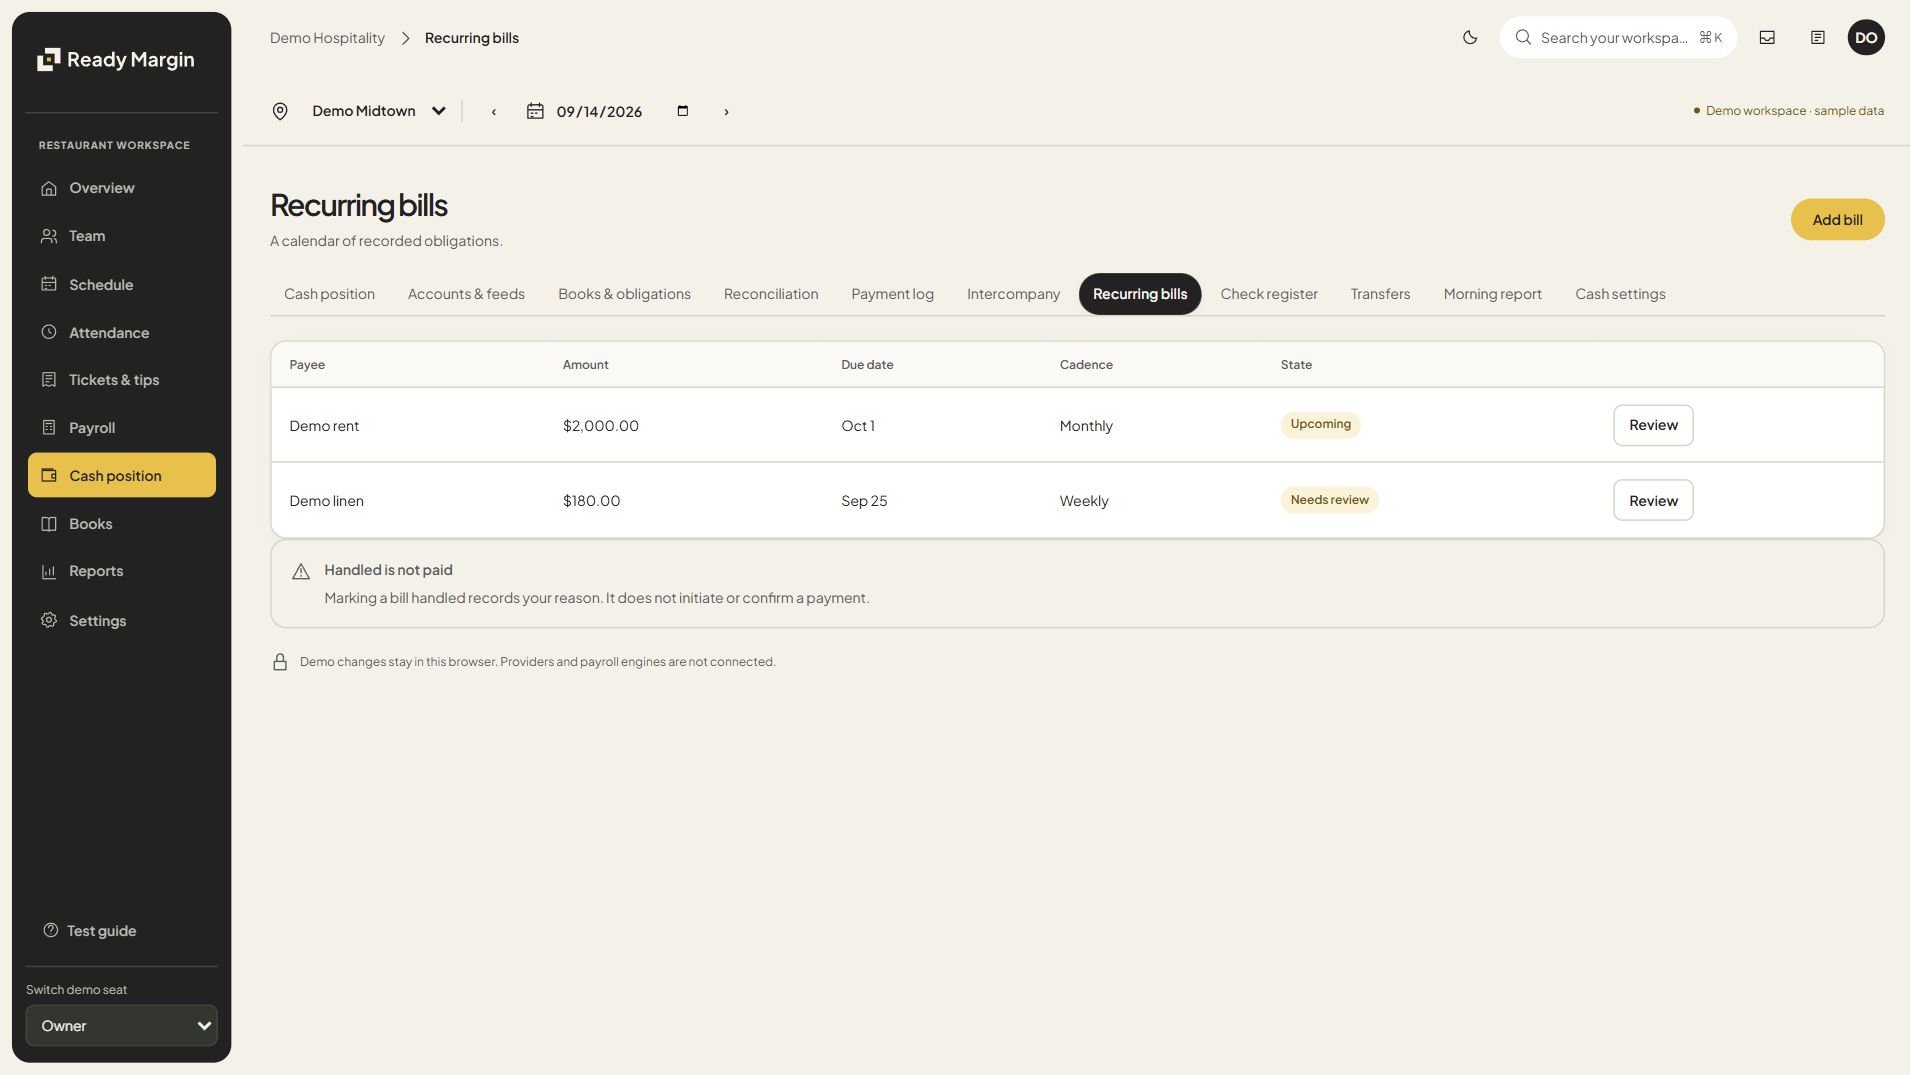
Task: Click the Add bill button
Action: coord(1837,220)
